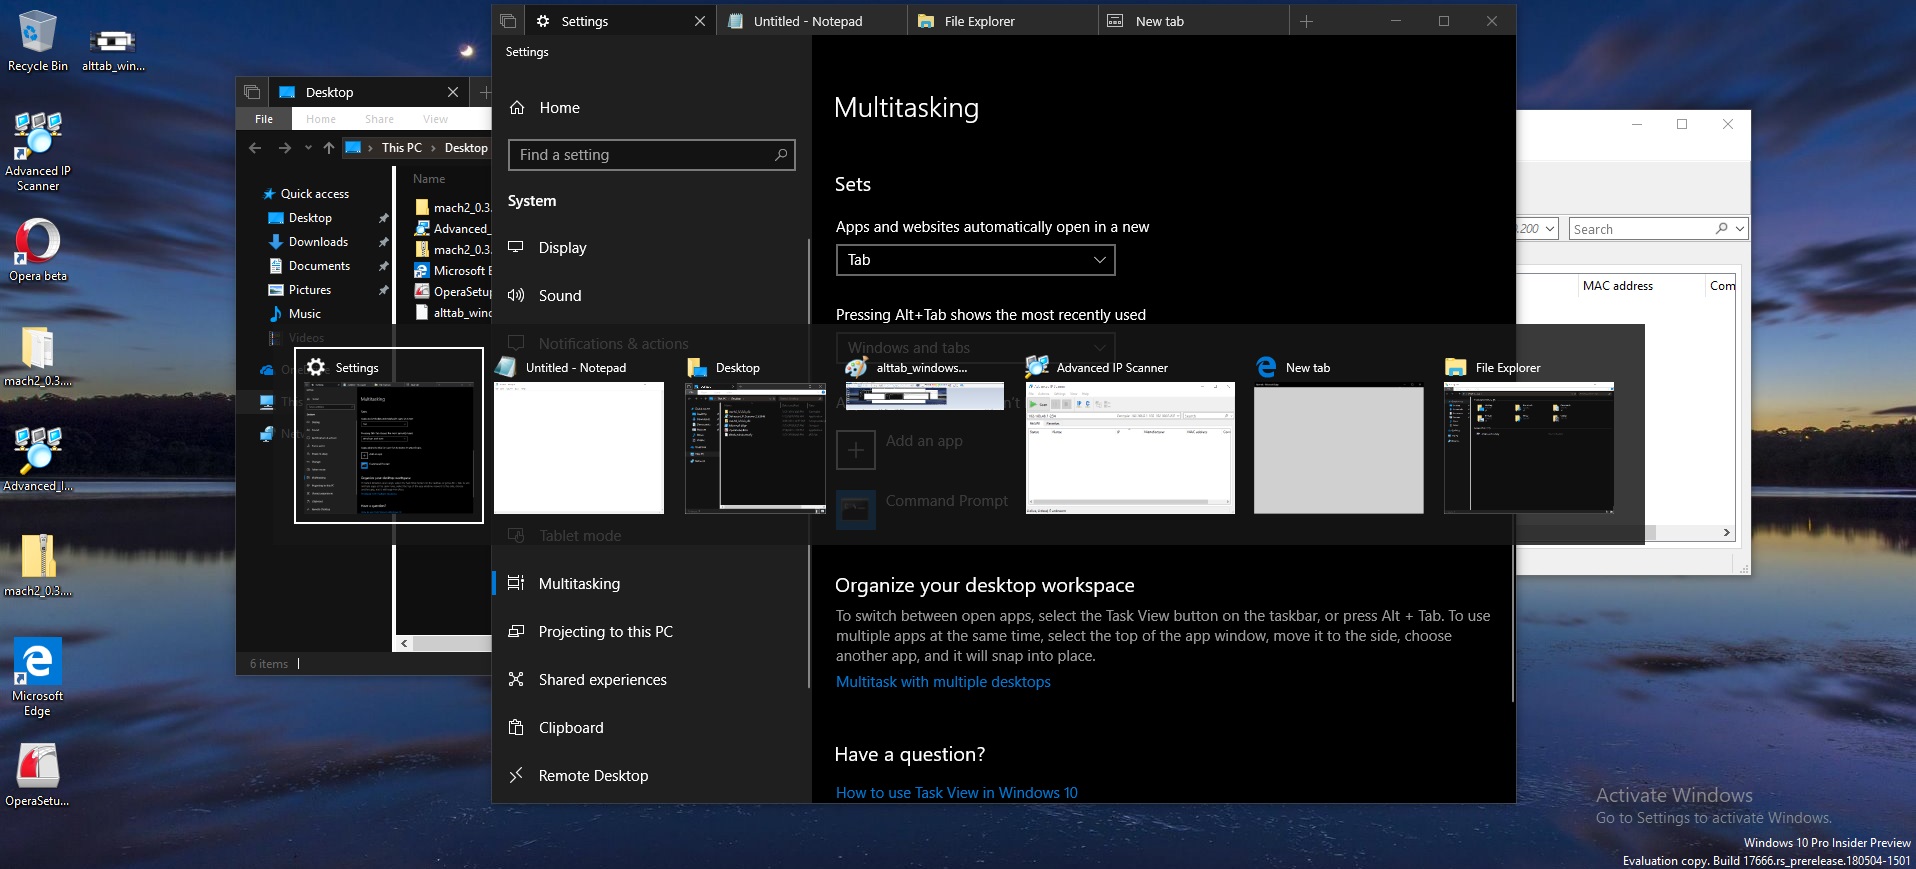
Task: Click the Remote Desktop icon in Settings
Action: [x=516, y=775]
